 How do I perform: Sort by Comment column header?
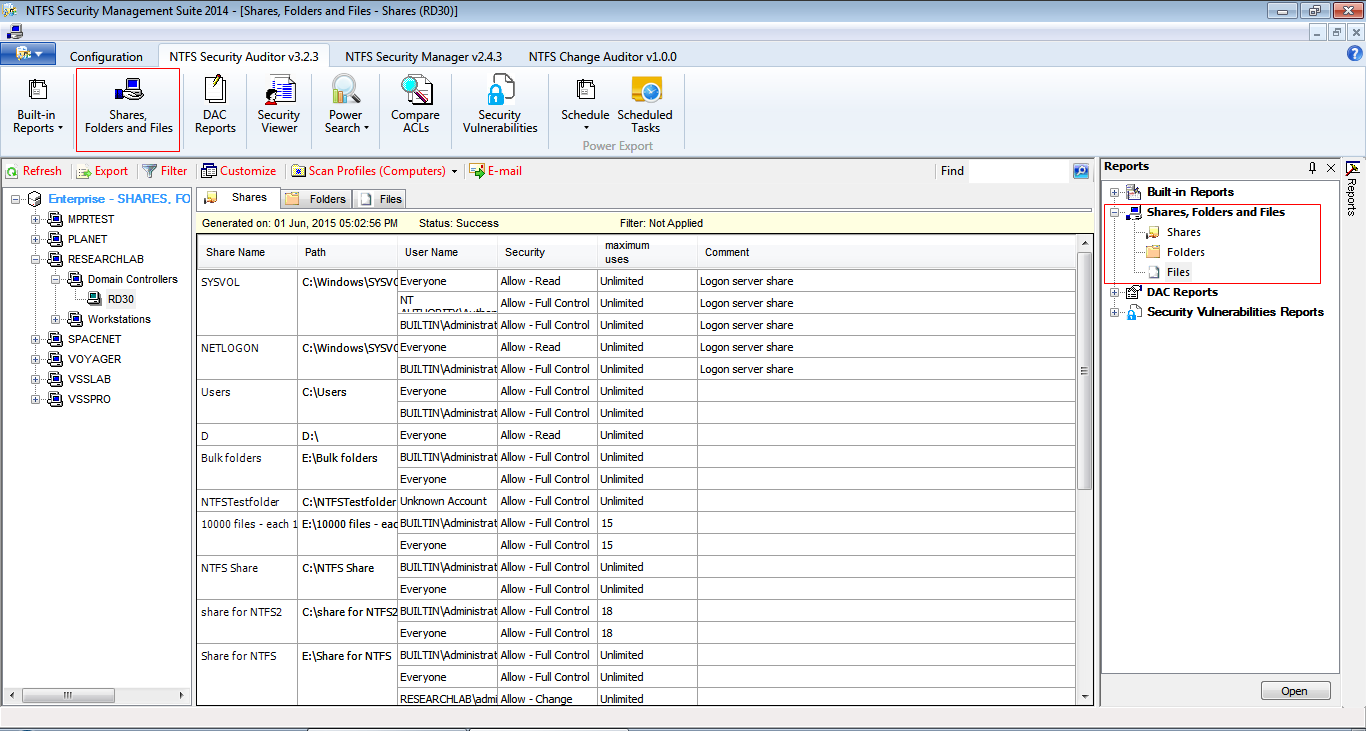886,253
